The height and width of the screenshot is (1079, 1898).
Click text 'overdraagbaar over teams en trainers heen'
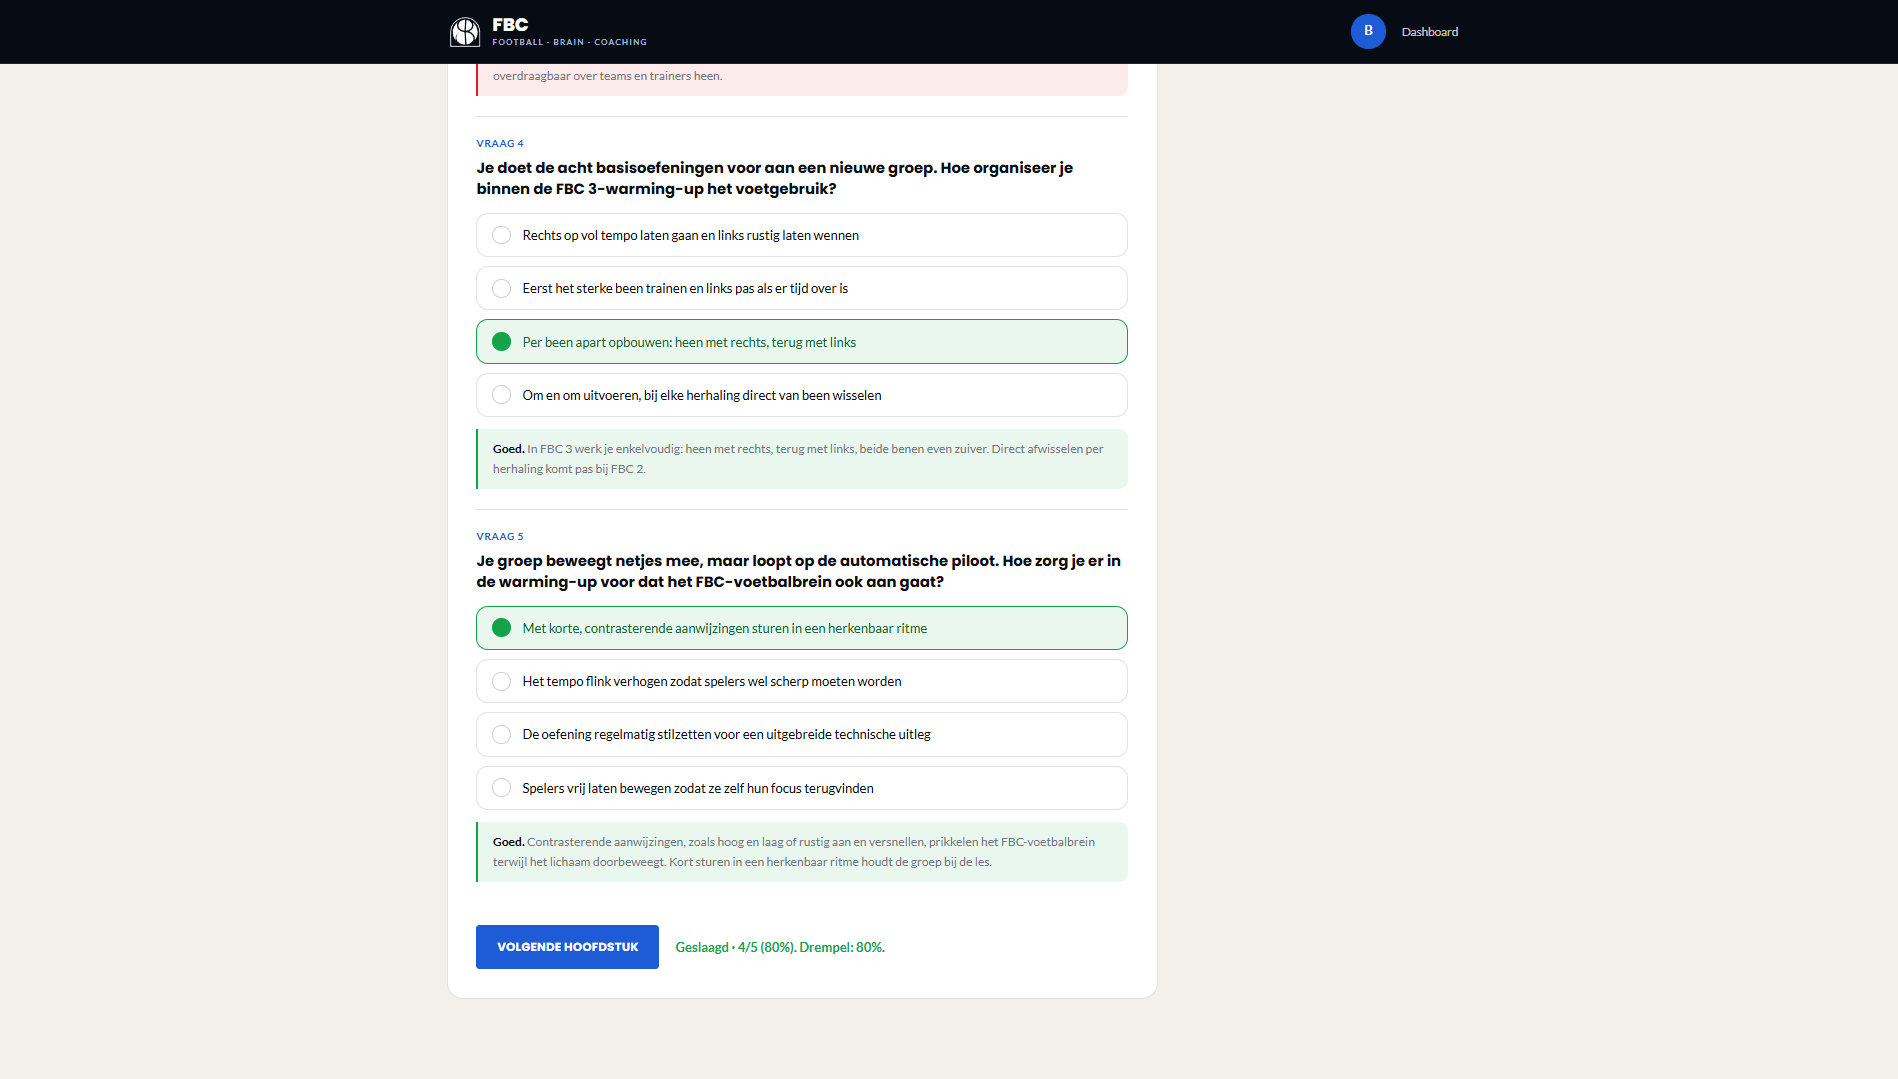tap(607, 76)
